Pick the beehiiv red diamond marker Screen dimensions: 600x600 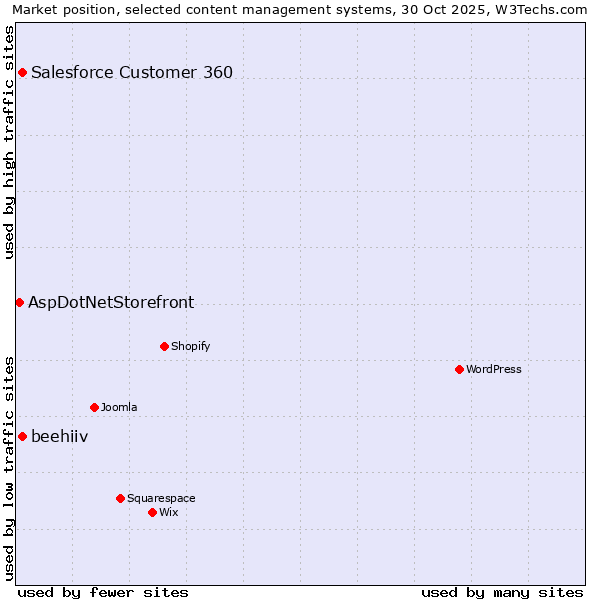pyautogui.click(x=22, y=436)
